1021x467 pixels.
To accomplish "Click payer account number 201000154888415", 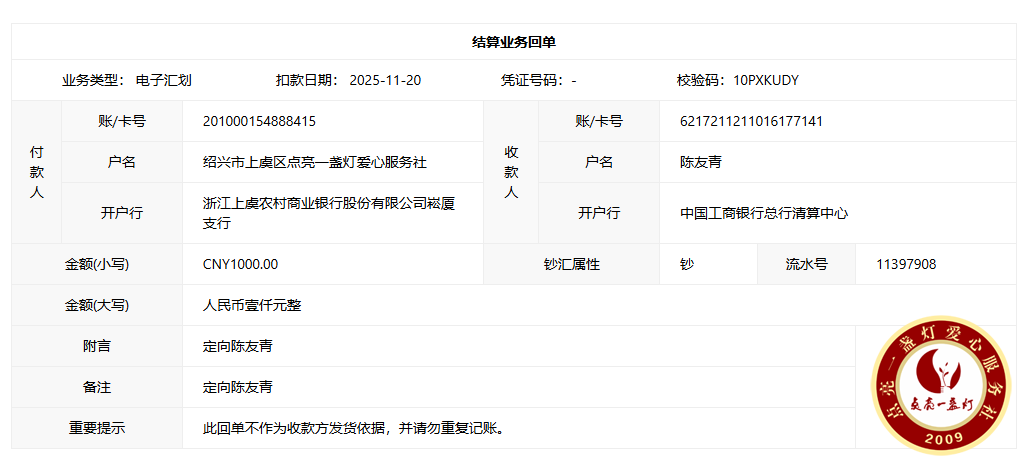I will (259, 121).
